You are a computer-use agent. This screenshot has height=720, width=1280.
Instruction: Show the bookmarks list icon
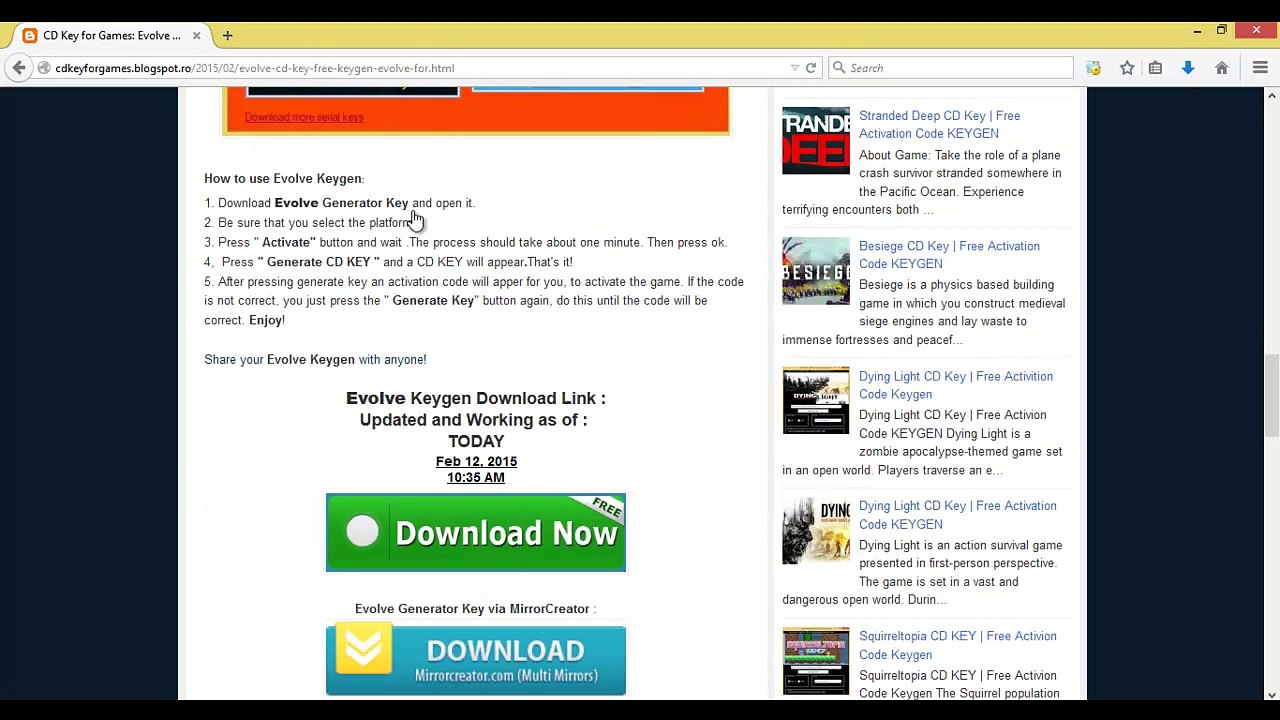click(x=1155, y=68)
